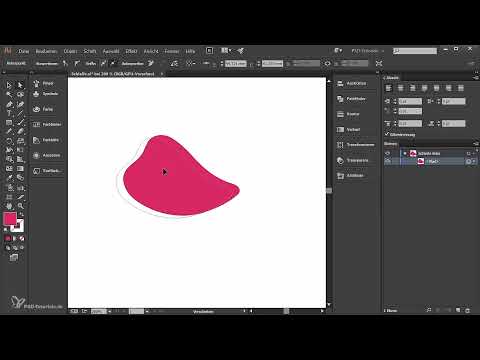Open the Pinsel panel

pyautogui.click(x=48, y=83)
